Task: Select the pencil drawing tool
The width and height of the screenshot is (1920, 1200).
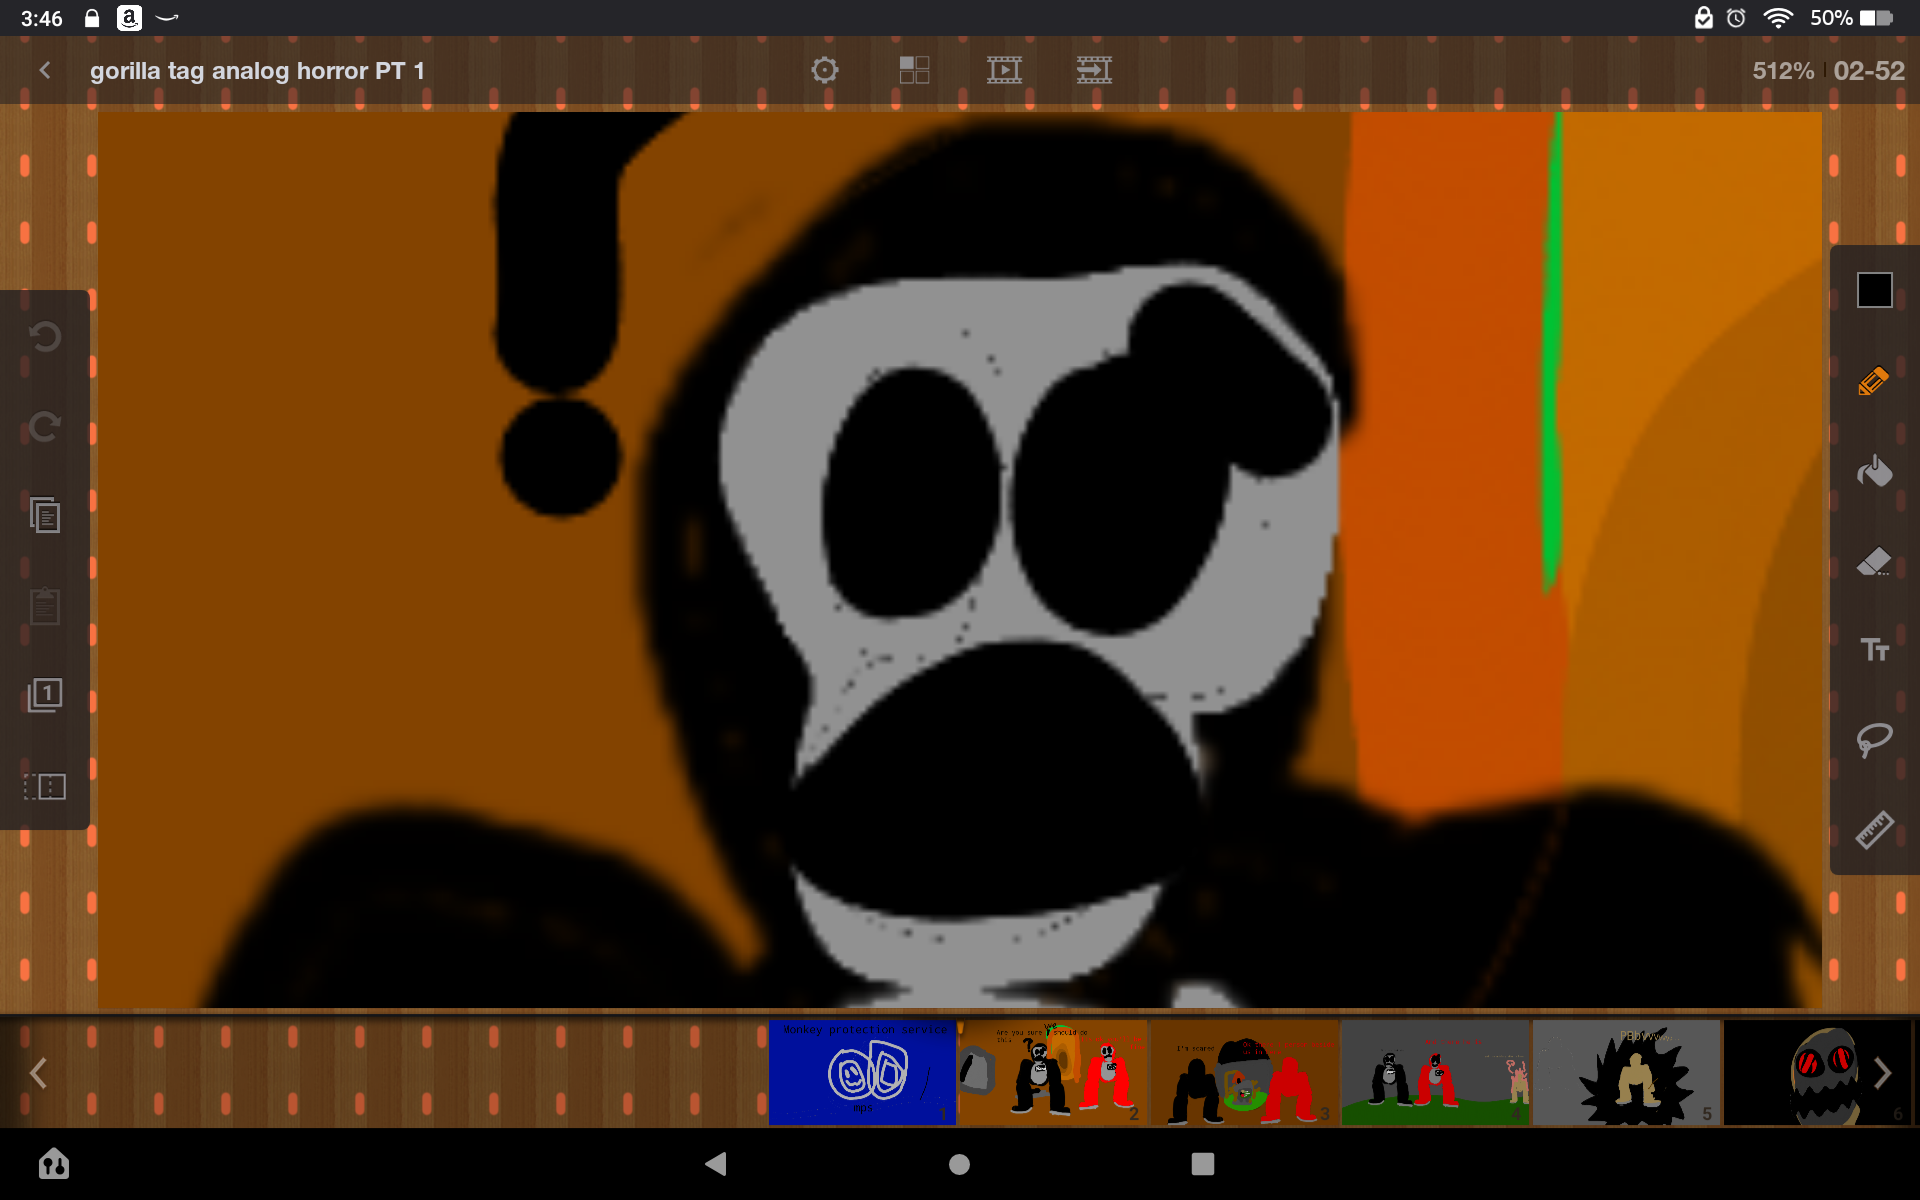Action: tap(1874, 381)
